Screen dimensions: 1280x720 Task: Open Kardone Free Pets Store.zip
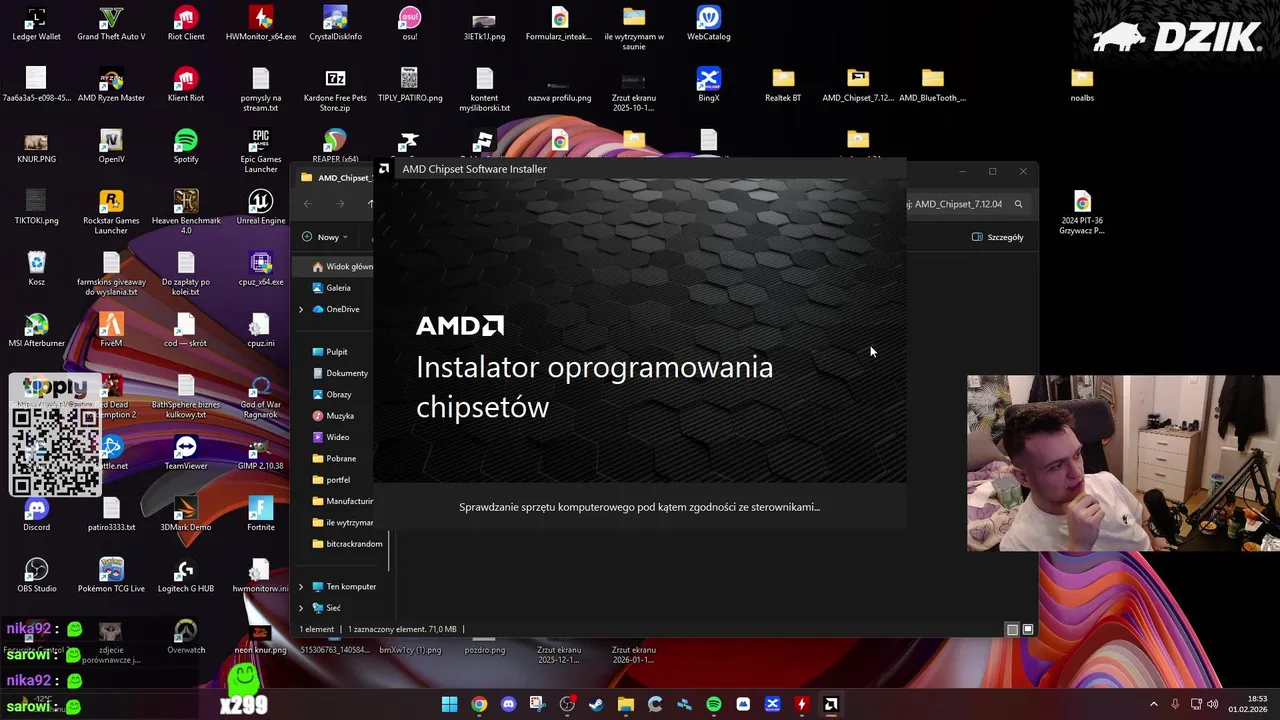point(335,90)
